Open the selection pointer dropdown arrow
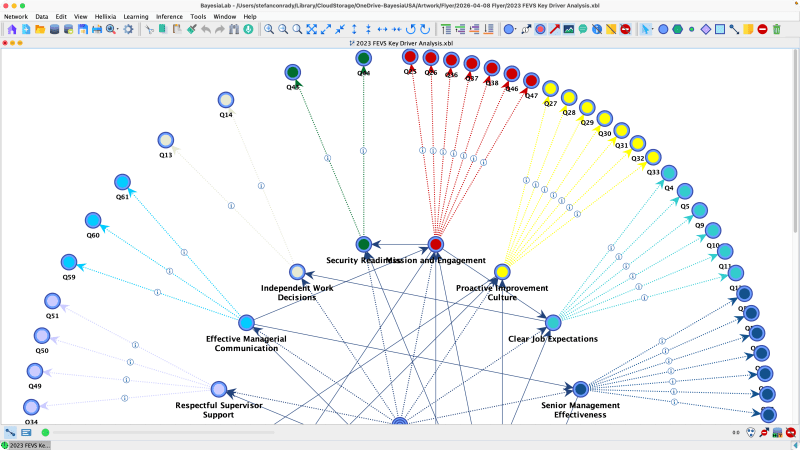 click(653, 30)
